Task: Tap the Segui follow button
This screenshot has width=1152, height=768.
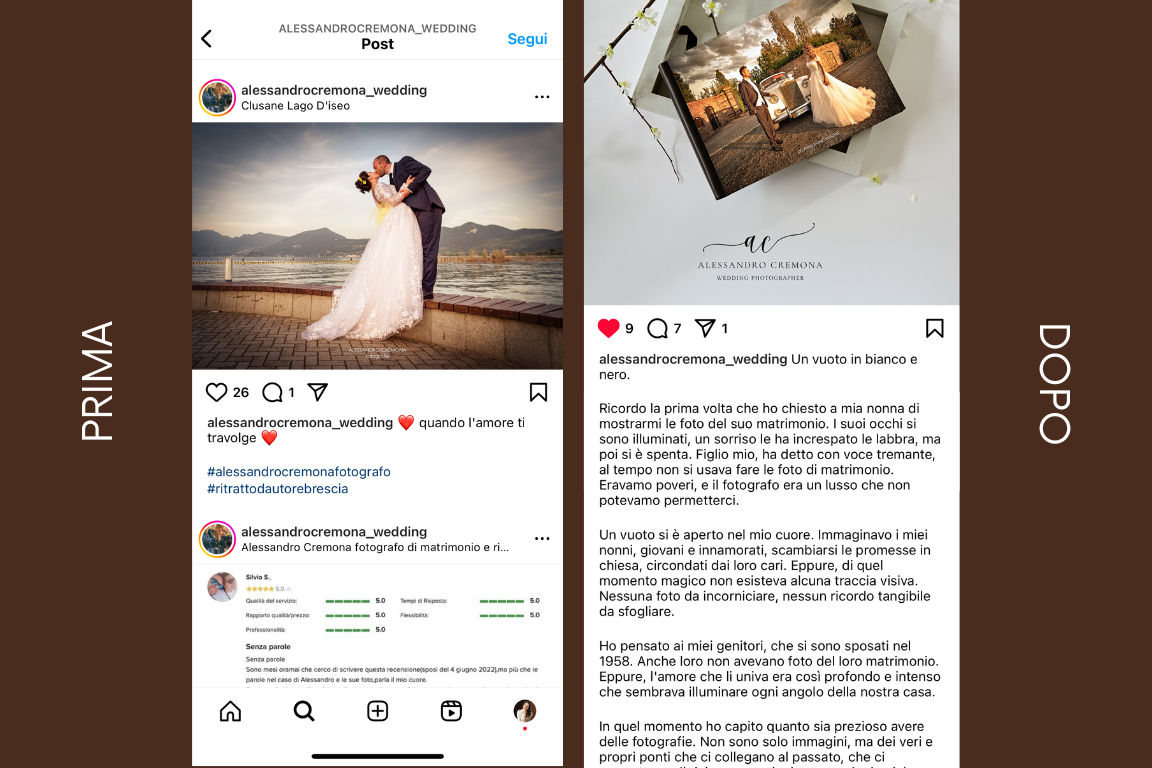Action: (527, 39)
